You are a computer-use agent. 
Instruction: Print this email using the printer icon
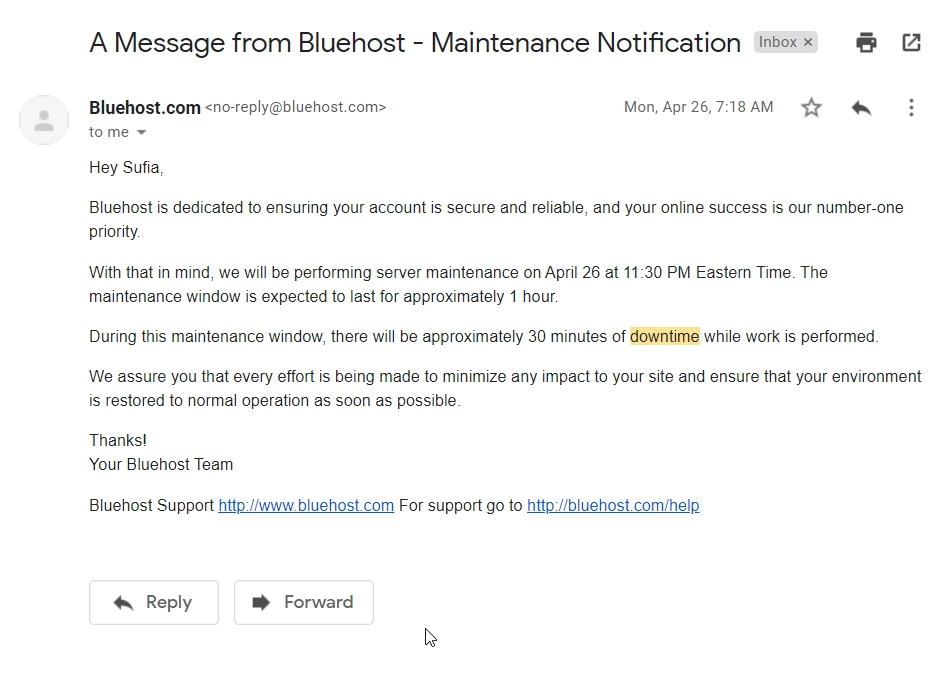(866, 43)
